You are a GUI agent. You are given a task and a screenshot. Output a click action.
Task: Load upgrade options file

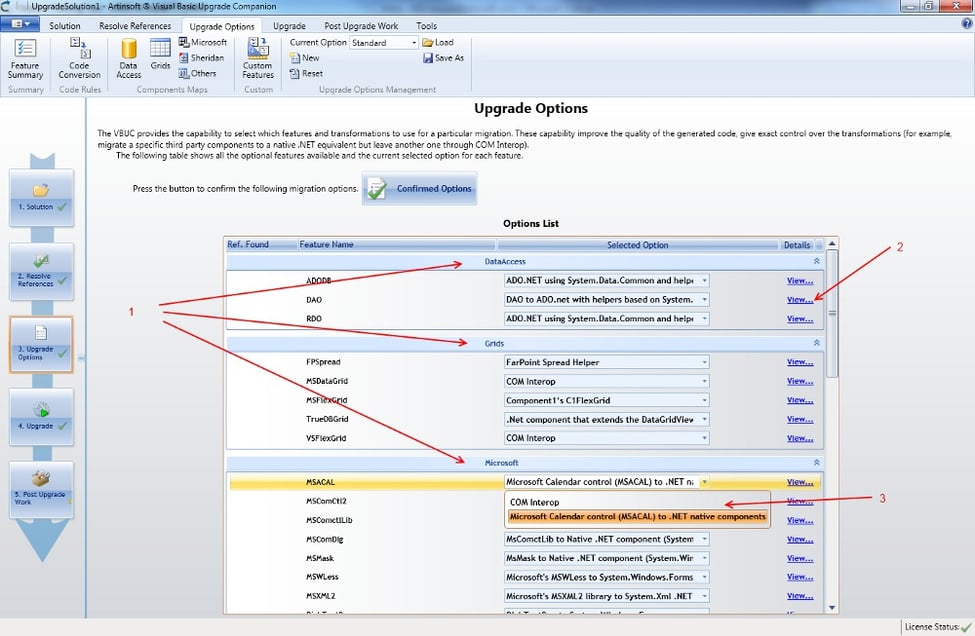point(438,42)
